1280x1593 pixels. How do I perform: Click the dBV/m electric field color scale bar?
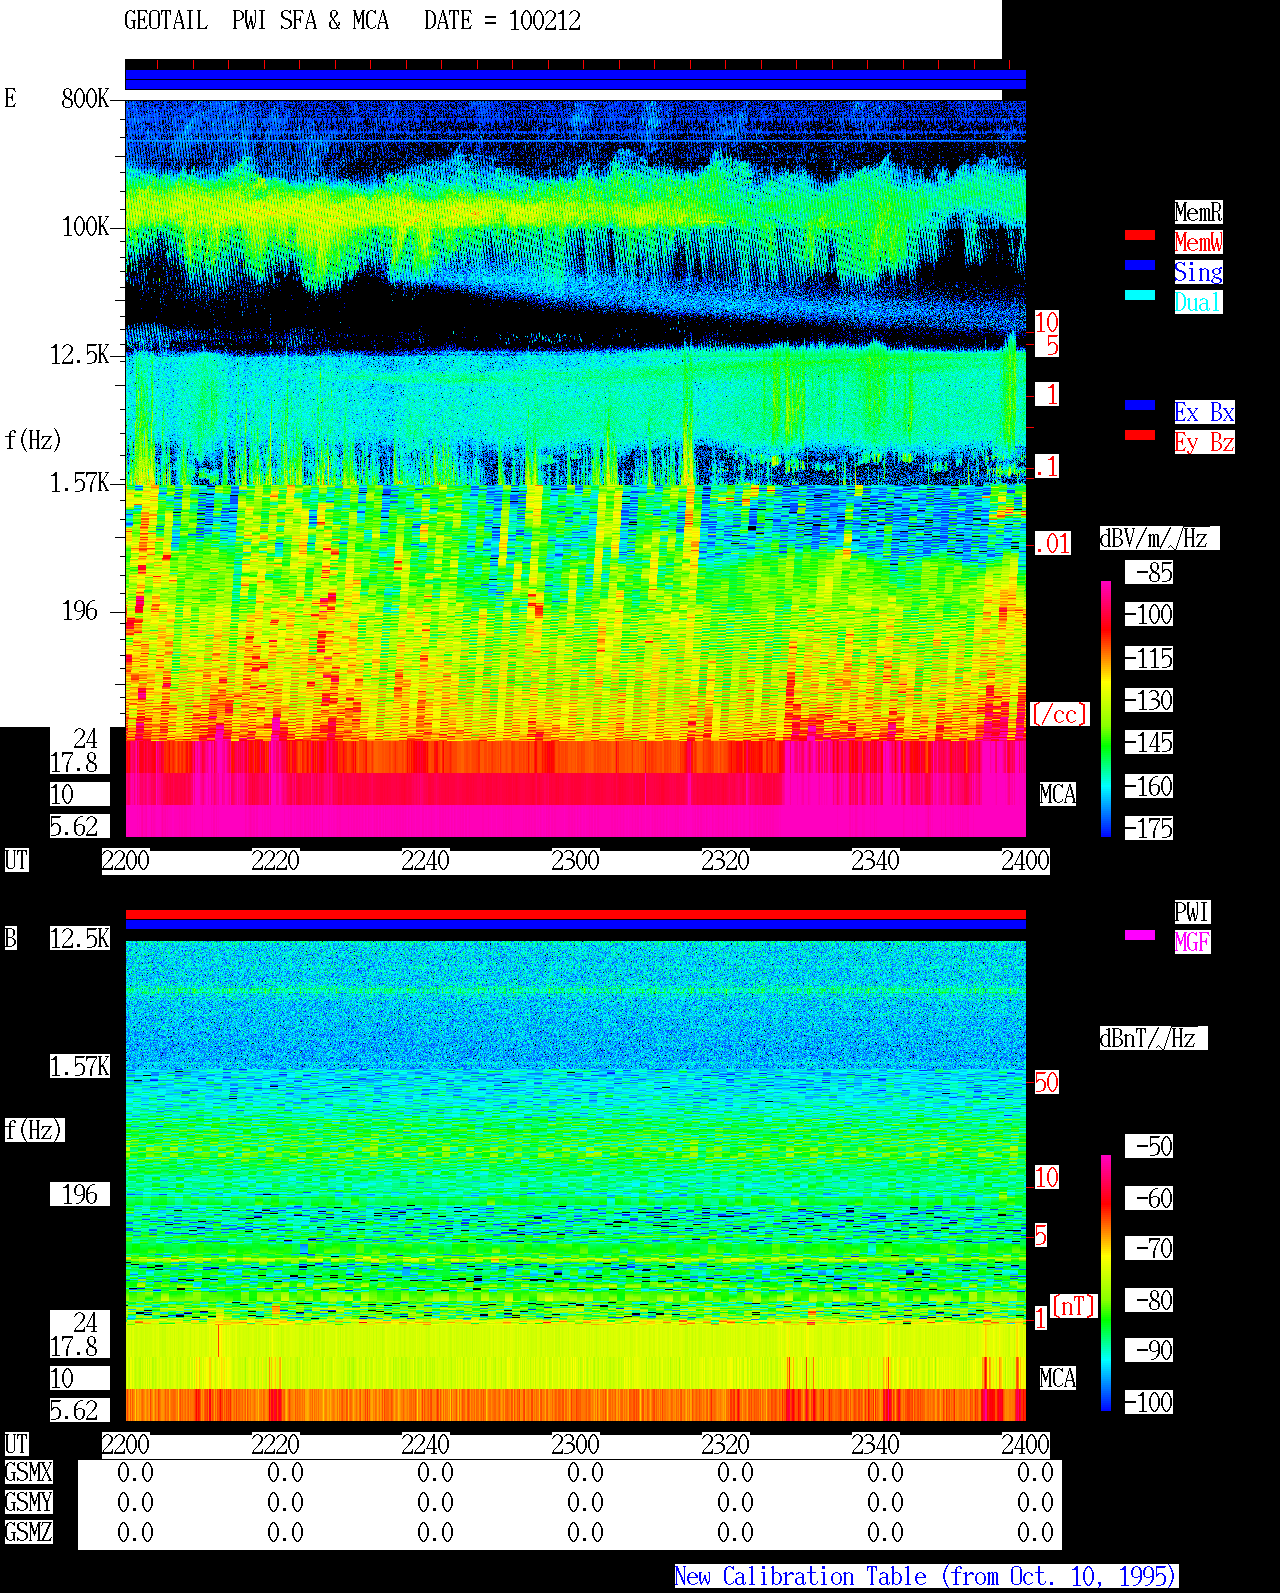[1106, 708]
